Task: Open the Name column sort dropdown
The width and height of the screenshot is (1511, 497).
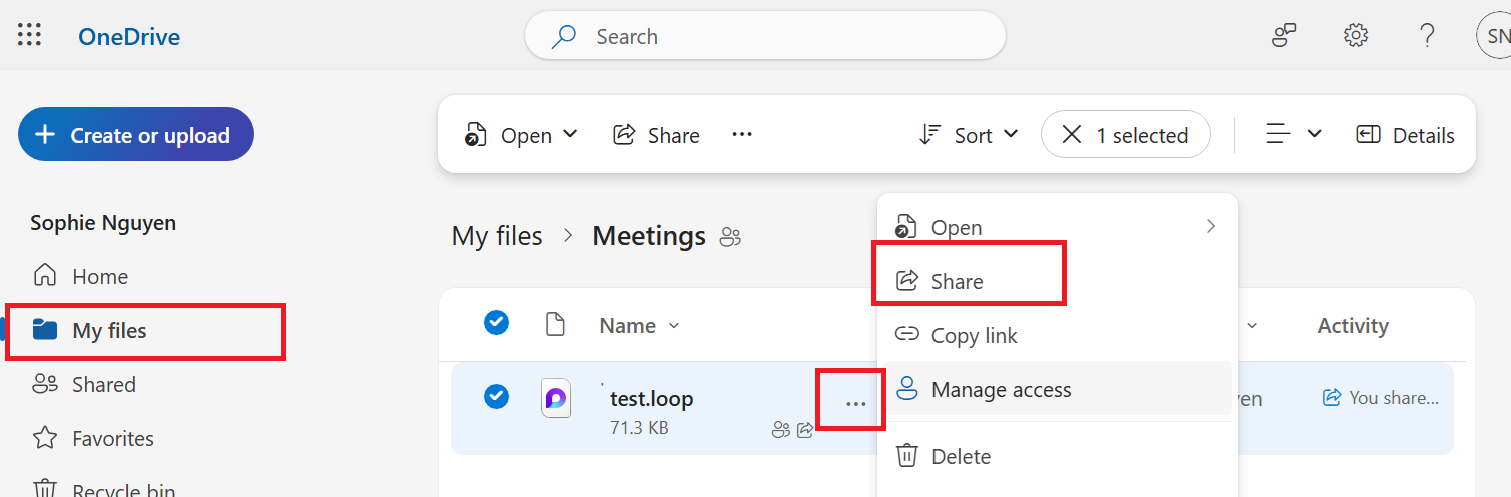Action: click(x=639, y=326)
